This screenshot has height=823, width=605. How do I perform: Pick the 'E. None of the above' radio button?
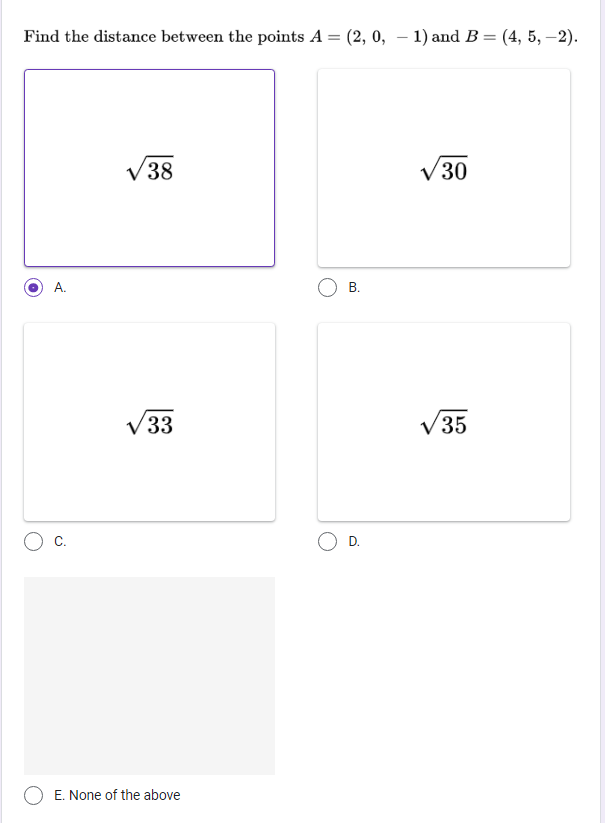point(33,795)
